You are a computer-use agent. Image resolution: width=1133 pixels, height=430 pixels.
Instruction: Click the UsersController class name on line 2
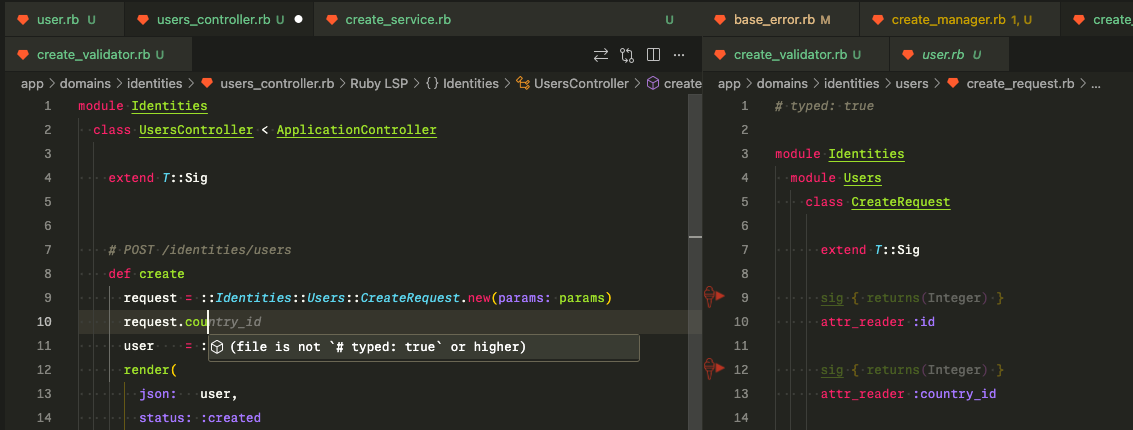(x=196, y=130)
